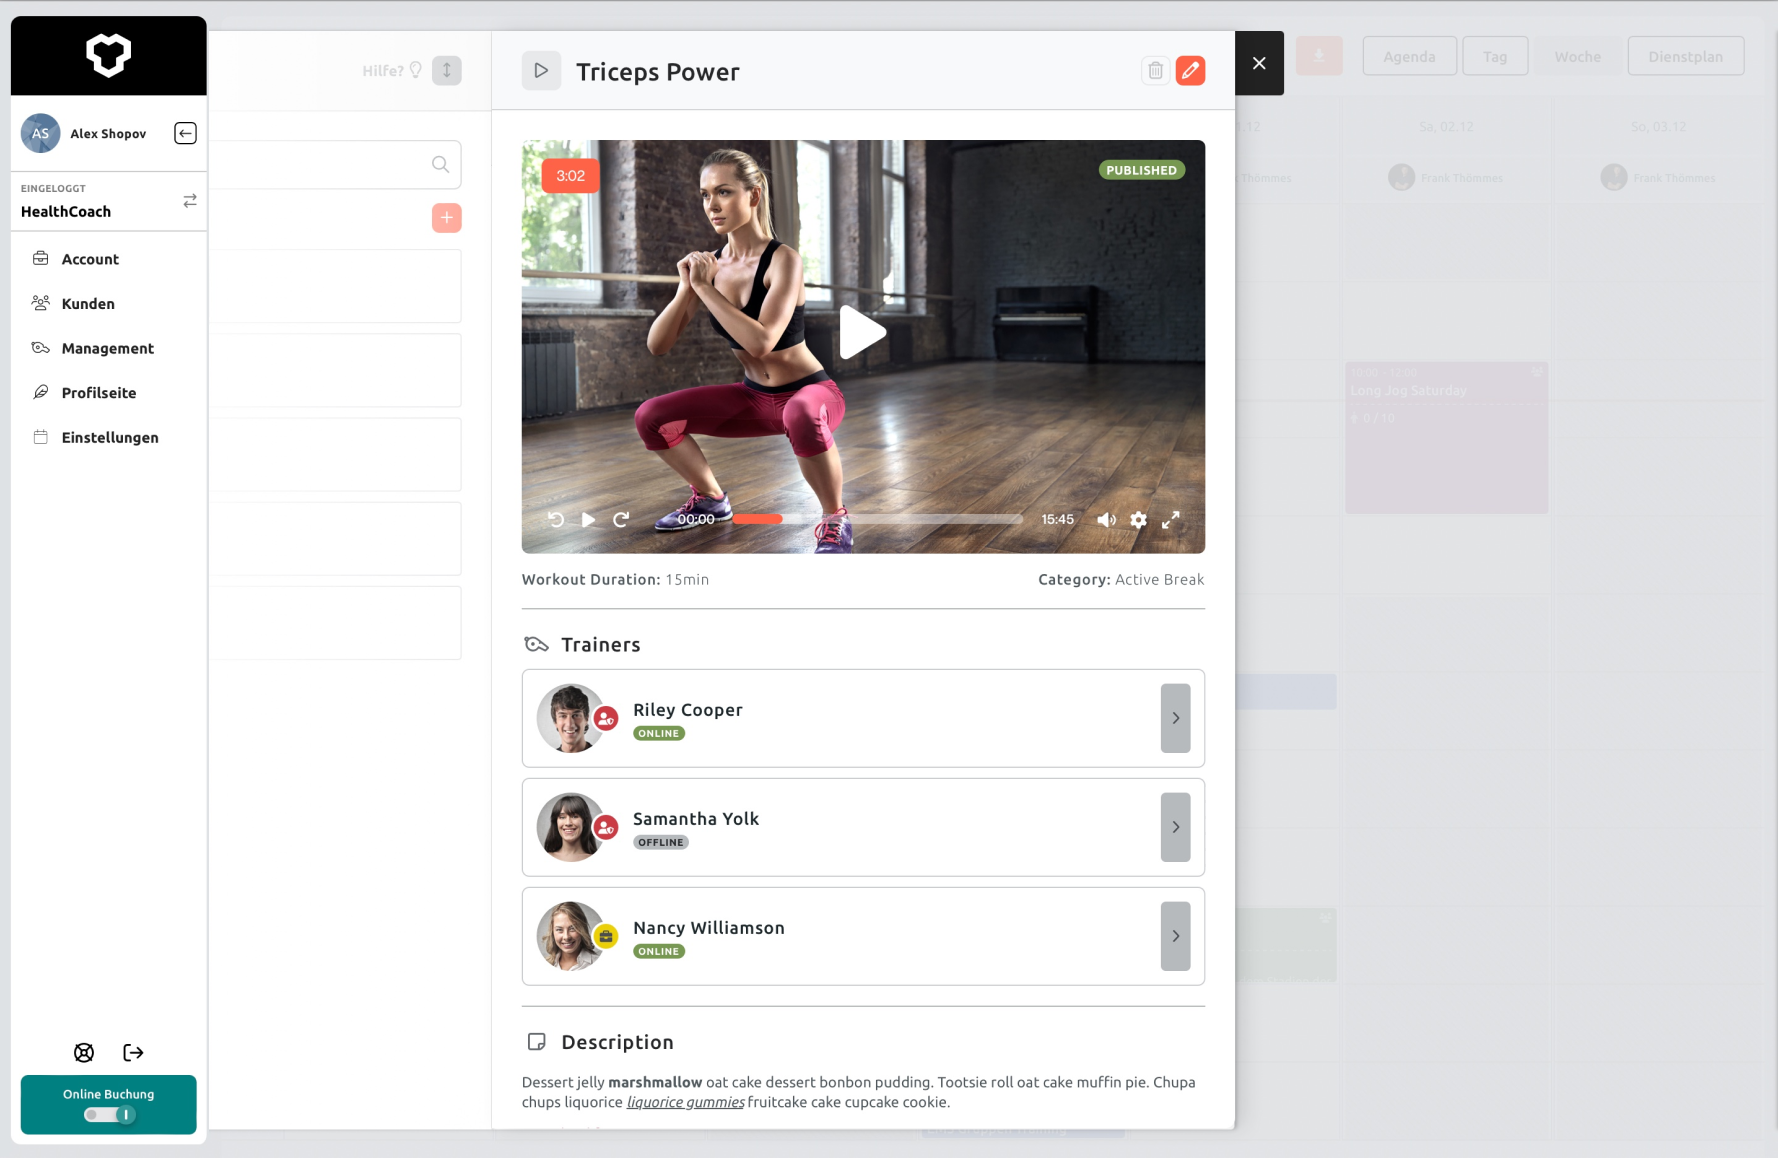Image resolution: width=1778 pixels, height=1158 pixels.
Task: Click the HealthCoach shield logo
Action: (x=108, y=54)
